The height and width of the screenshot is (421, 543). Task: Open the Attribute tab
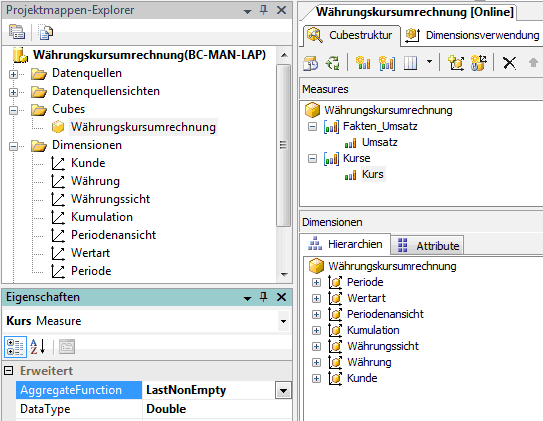click(428, 246)
